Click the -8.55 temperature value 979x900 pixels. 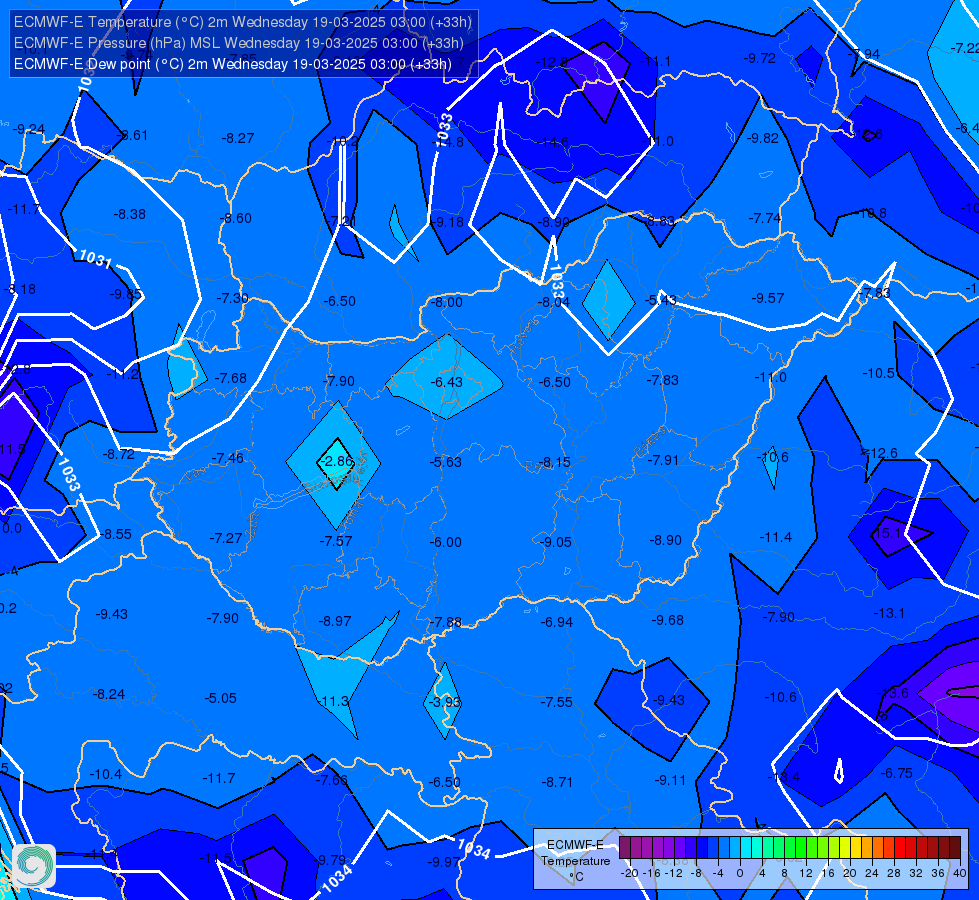pos(116,534)
